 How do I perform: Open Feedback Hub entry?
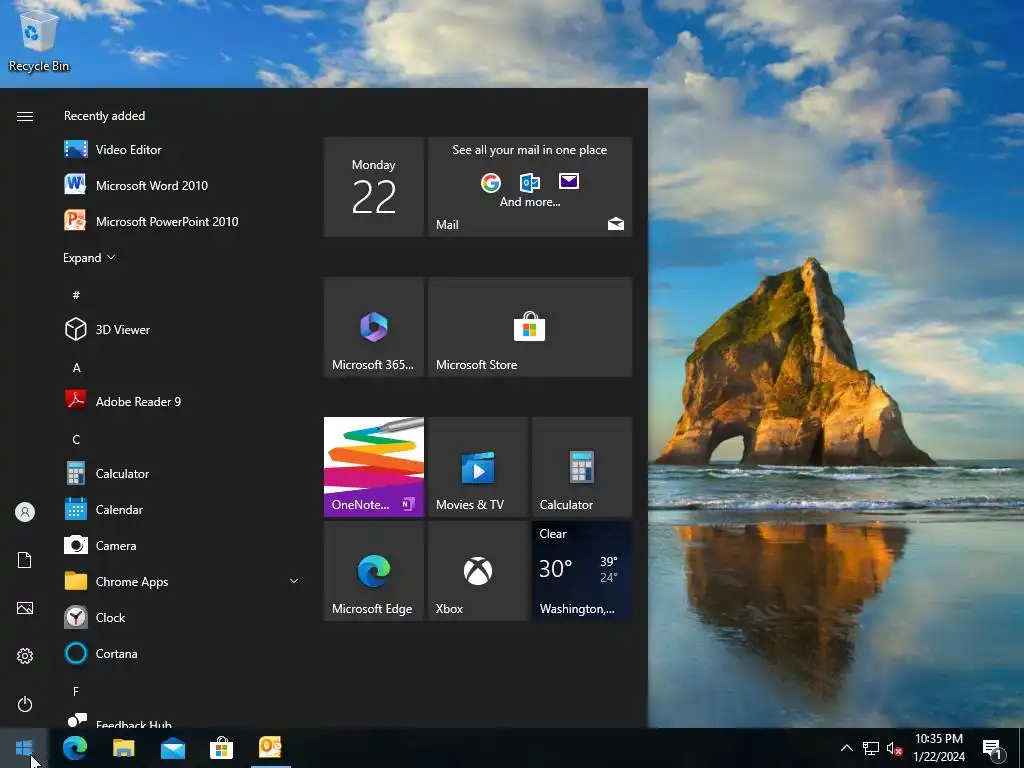point(180,720)
